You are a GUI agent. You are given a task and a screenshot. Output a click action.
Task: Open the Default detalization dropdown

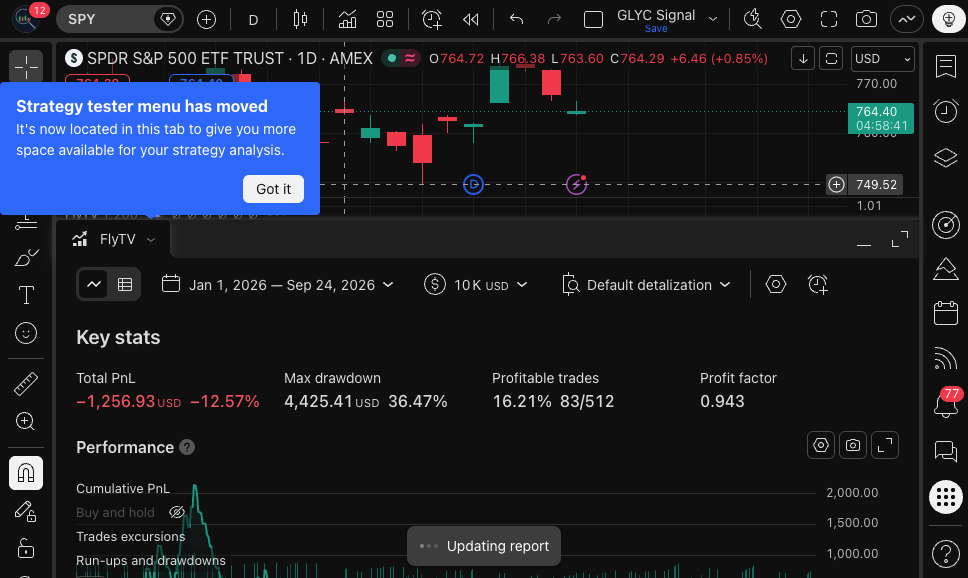tap(646, 285)
